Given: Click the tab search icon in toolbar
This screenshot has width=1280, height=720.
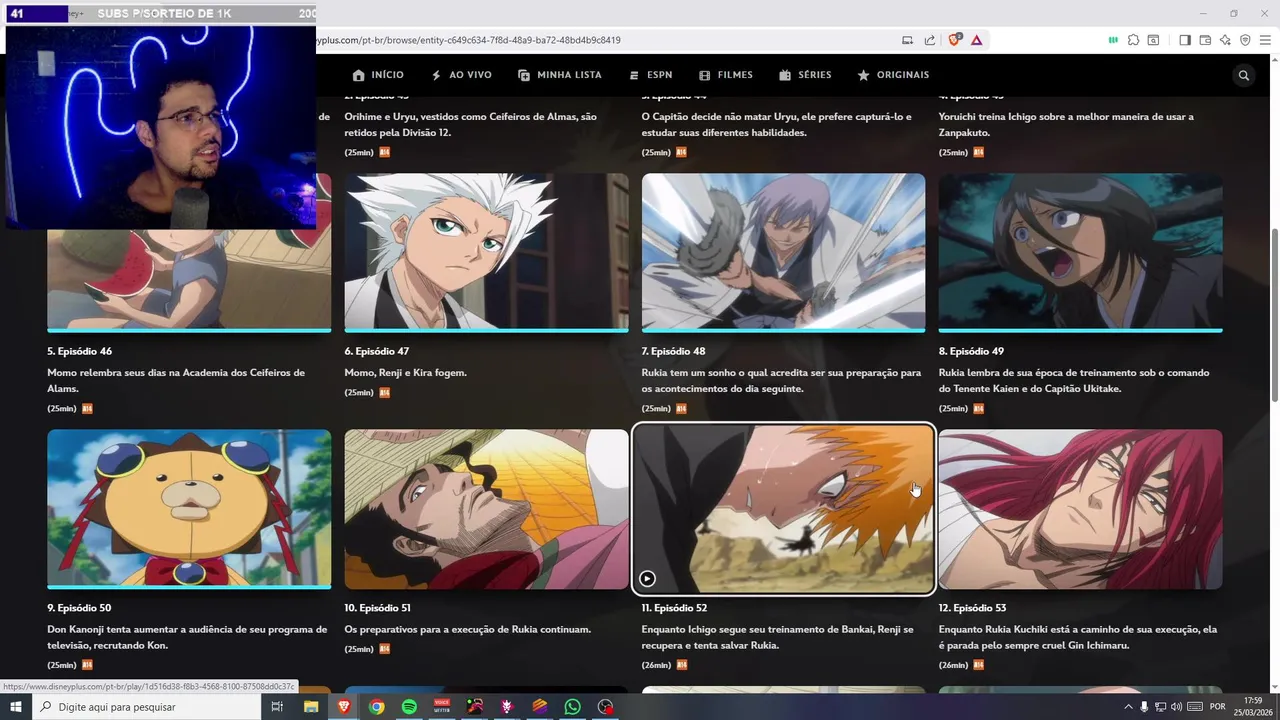Looking at the screenshot, I should 1153,40.
